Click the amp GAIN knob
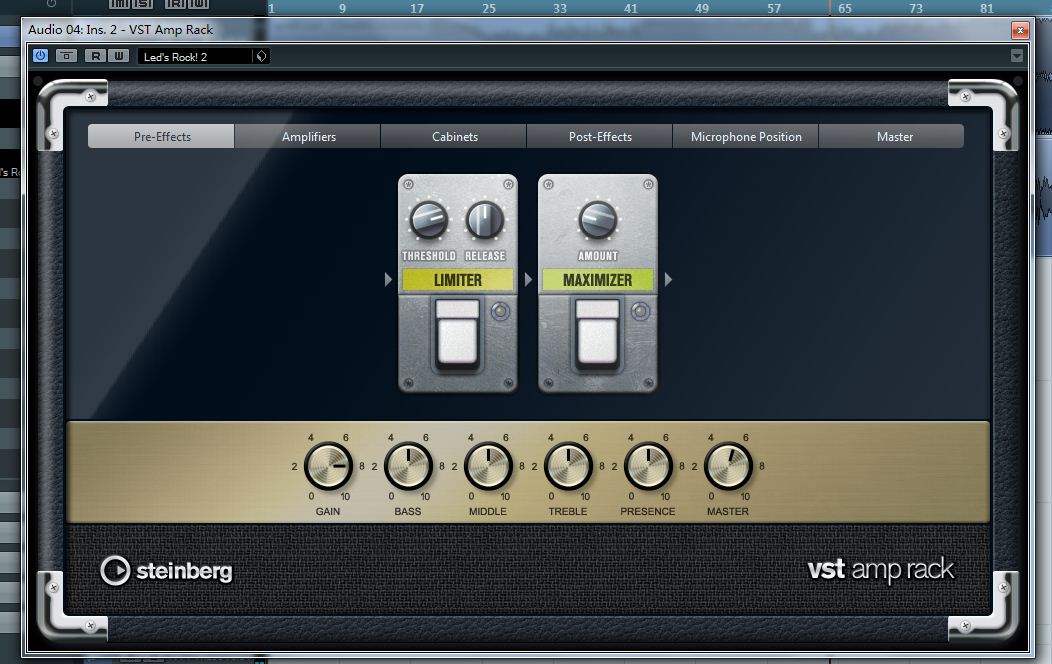Viewport: 1052px width, 664px height. point(328,465)
